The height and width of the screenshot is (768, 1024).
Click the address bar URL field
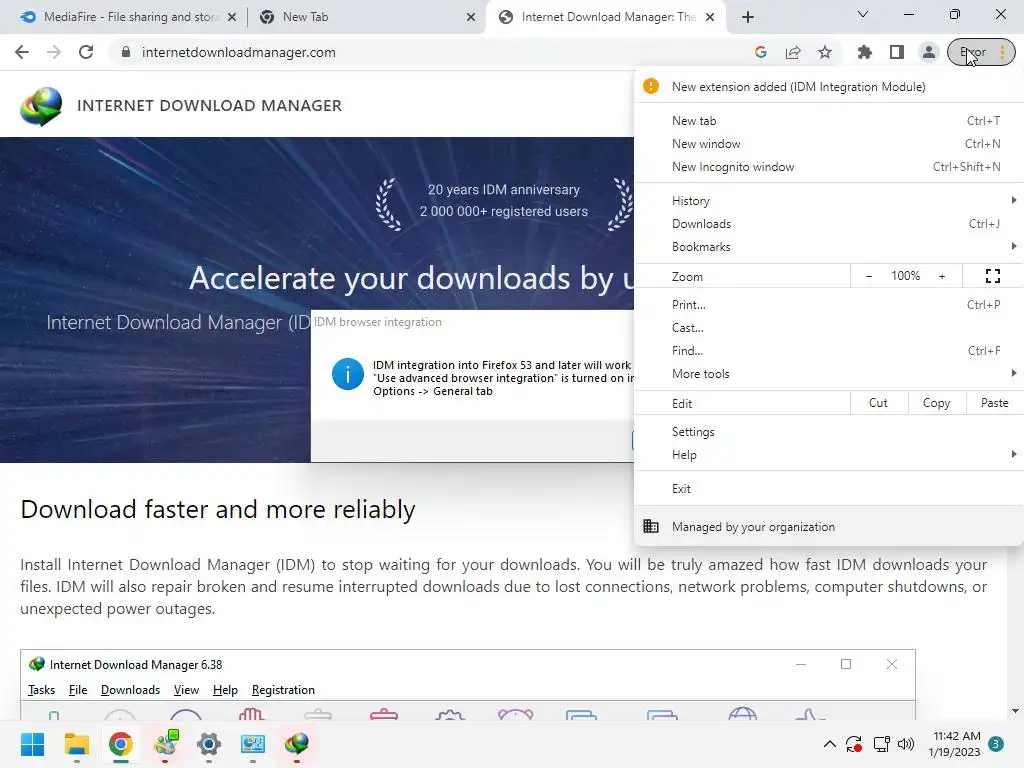pos(431,52)
